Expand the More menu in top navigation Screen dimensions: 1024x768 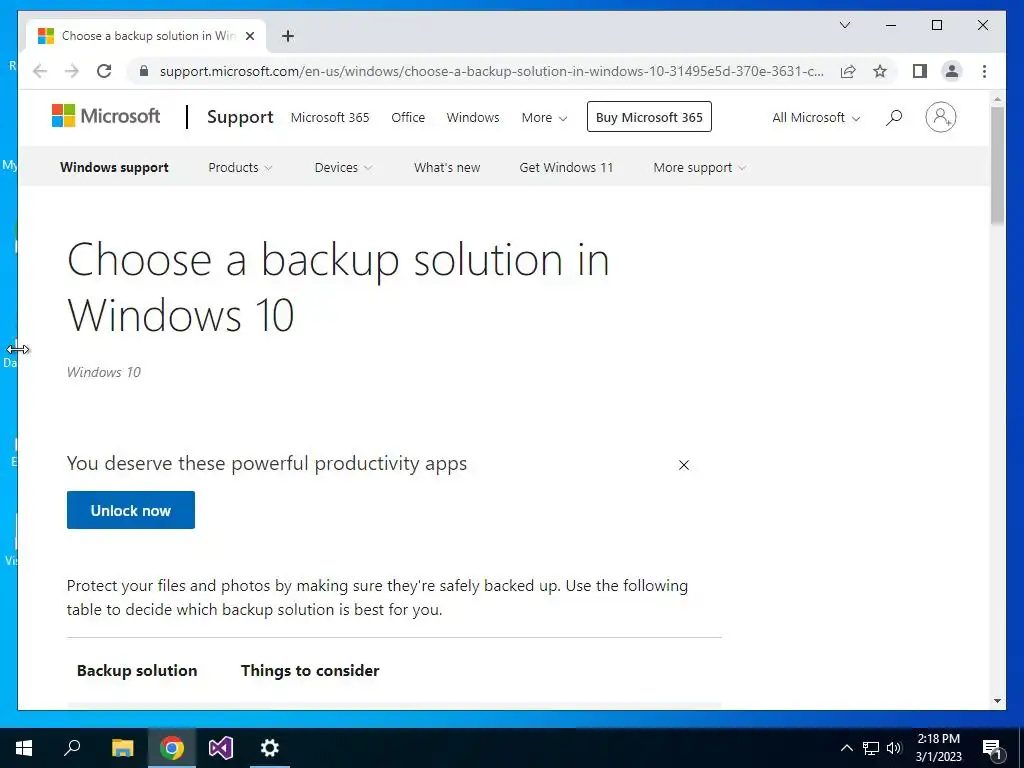pyautogui.click(x=544, y=118)
